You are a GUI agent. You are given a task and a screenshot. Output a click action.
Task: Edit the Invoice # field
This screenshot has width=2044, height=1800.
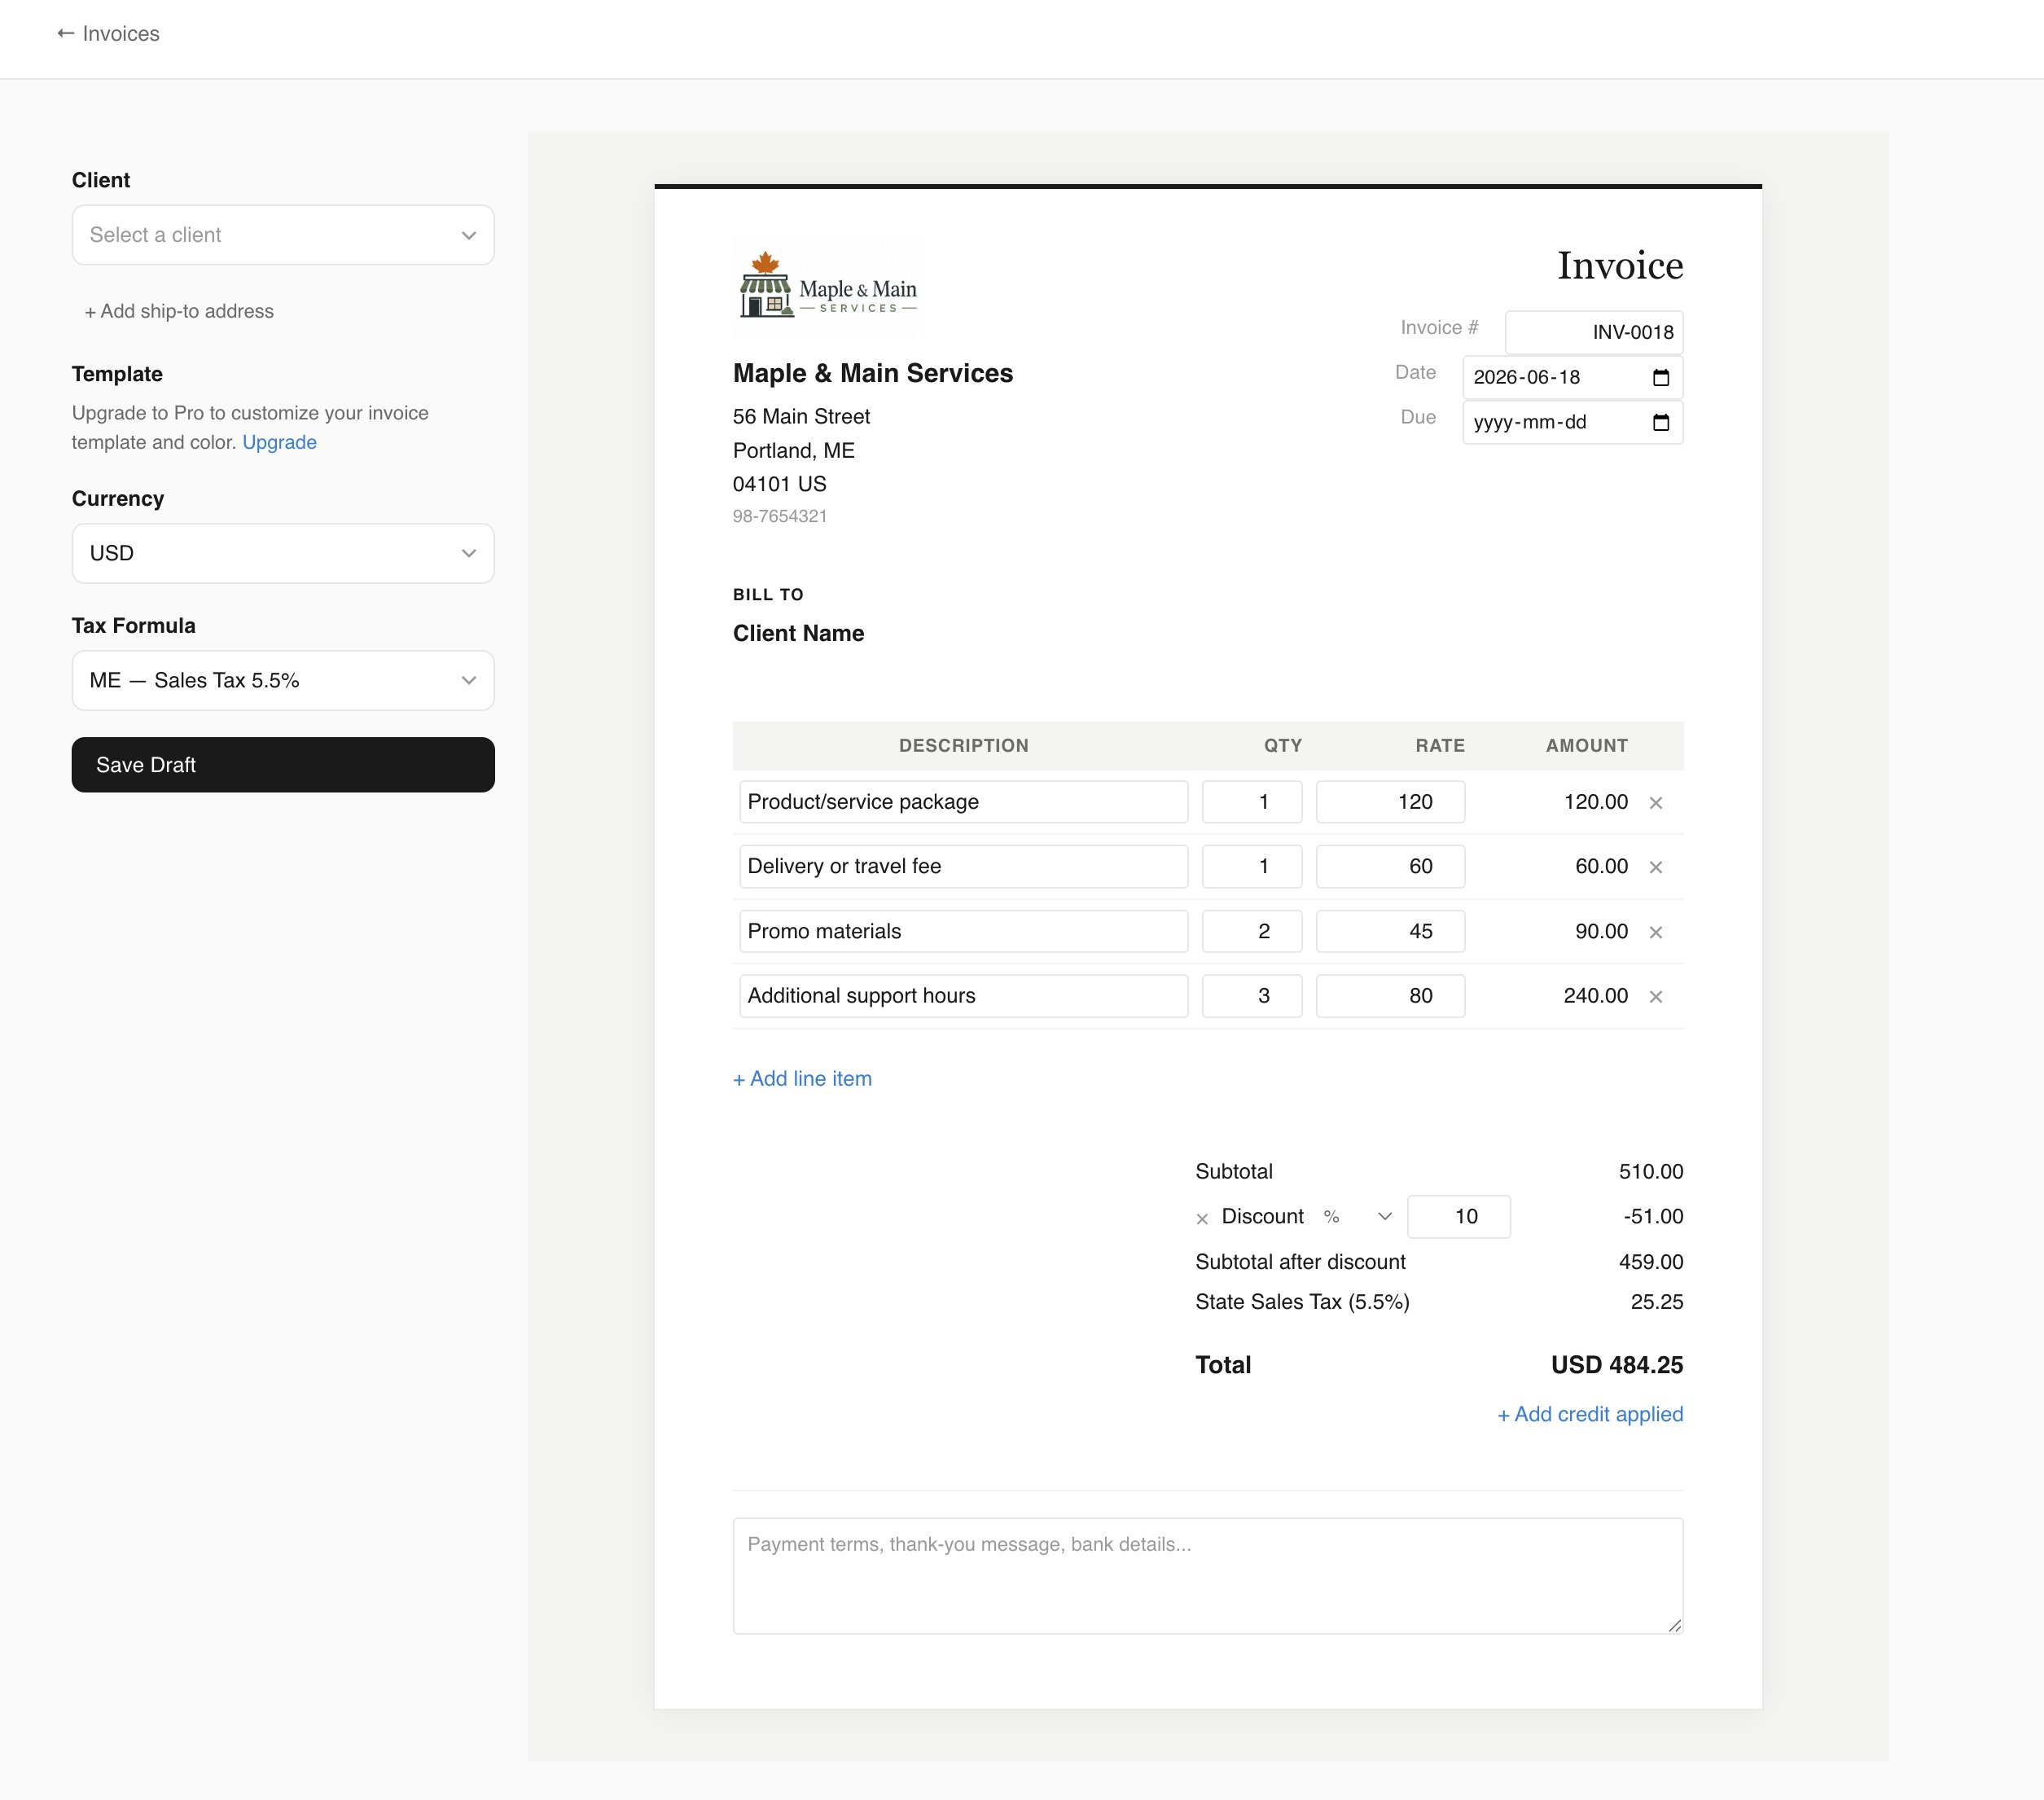1594,332
